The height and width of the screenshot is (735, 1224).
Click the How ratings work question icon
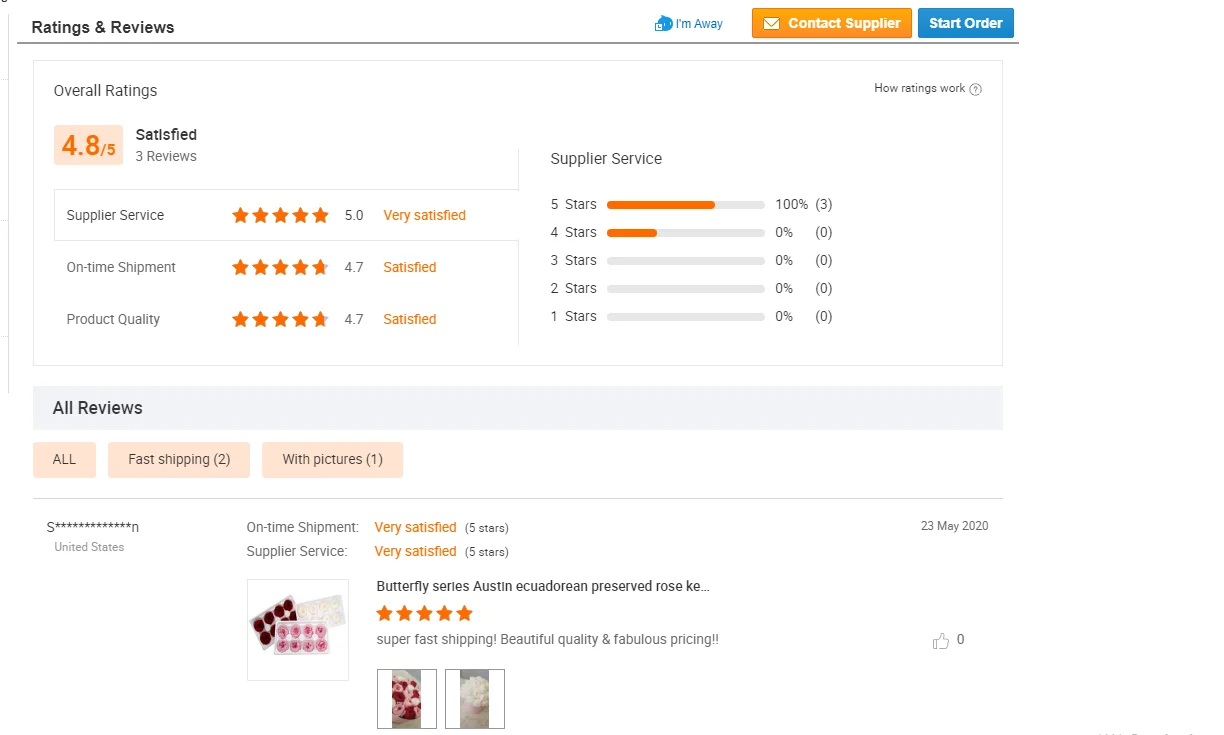tap(976, 89)
